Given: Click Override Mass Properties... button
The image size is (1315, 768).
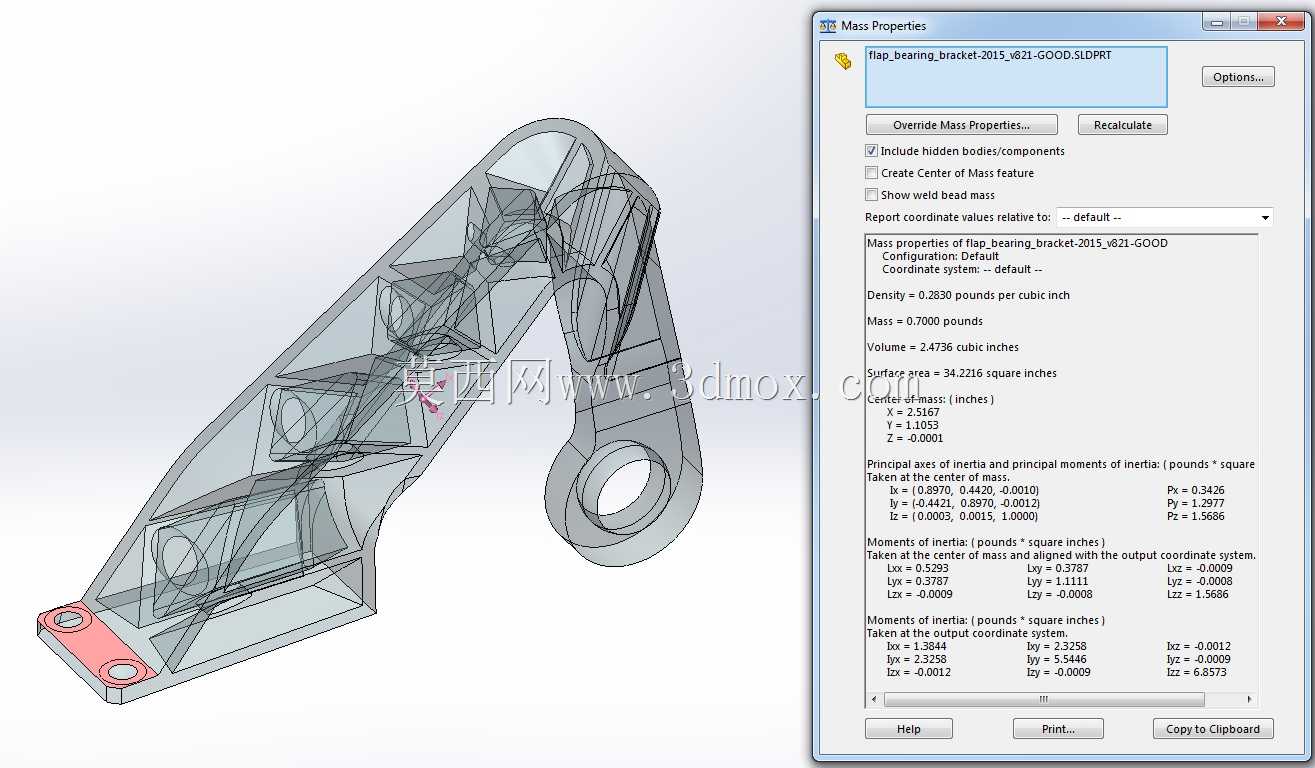Looking at the screenshot, I should [x=961, y=125].
